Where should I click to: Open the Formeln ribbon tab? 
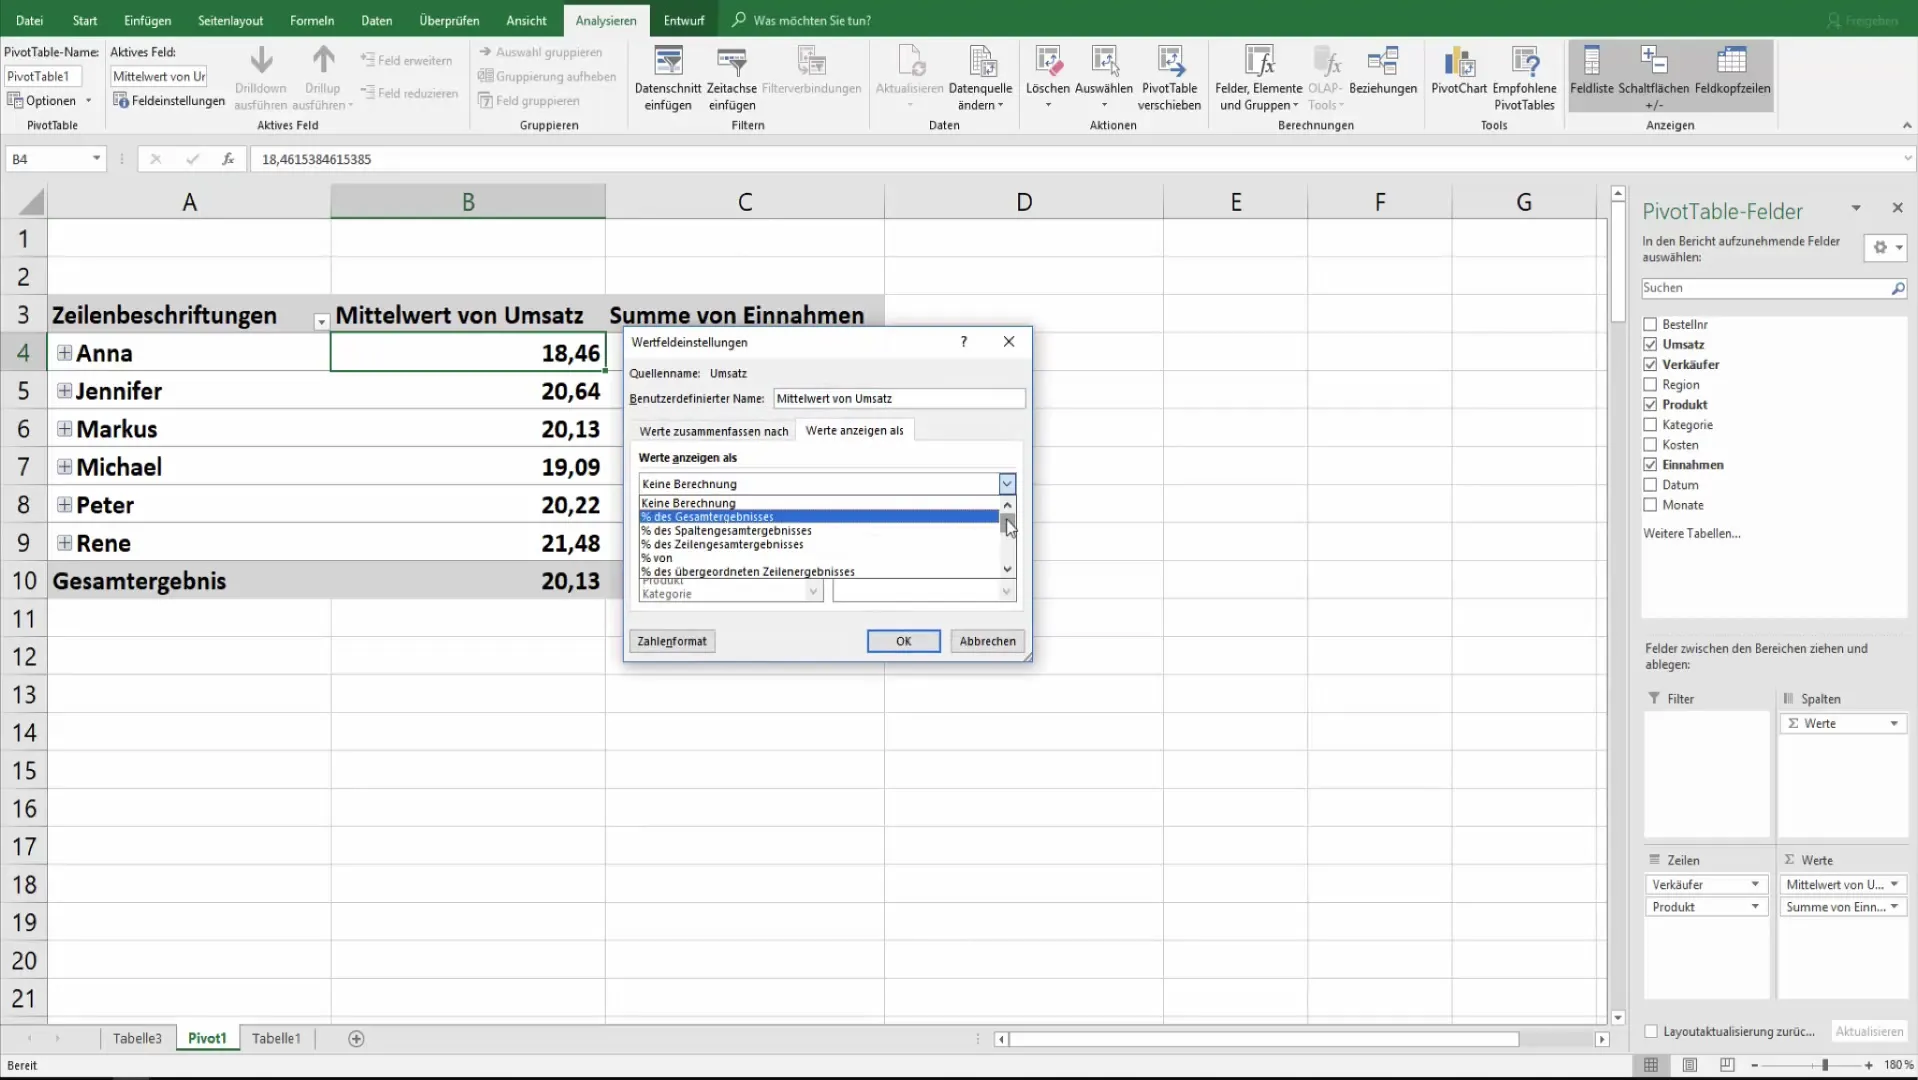pyautogui.click(x=312, y=20)
